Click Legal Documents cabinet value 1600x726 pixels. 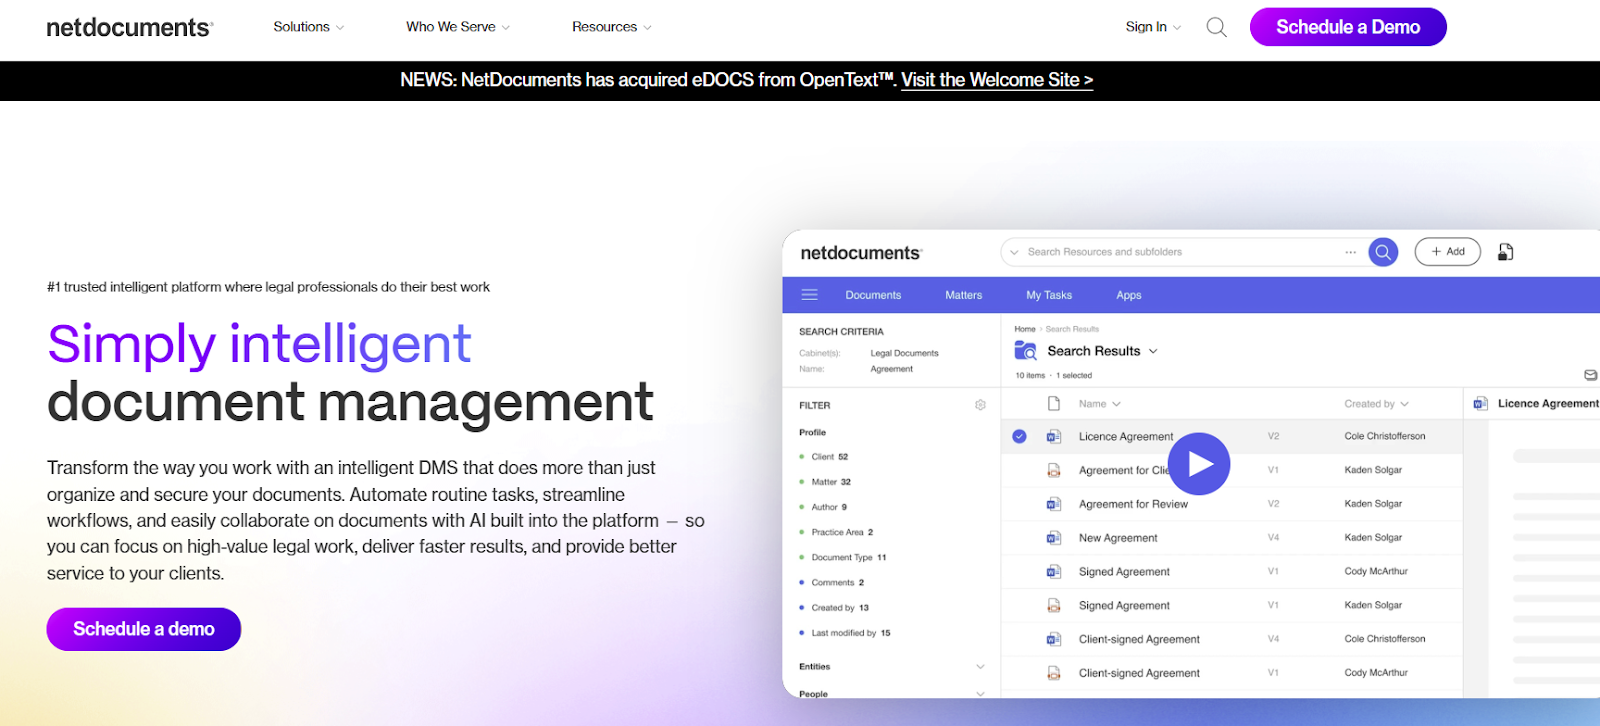[x=904, y=353]
